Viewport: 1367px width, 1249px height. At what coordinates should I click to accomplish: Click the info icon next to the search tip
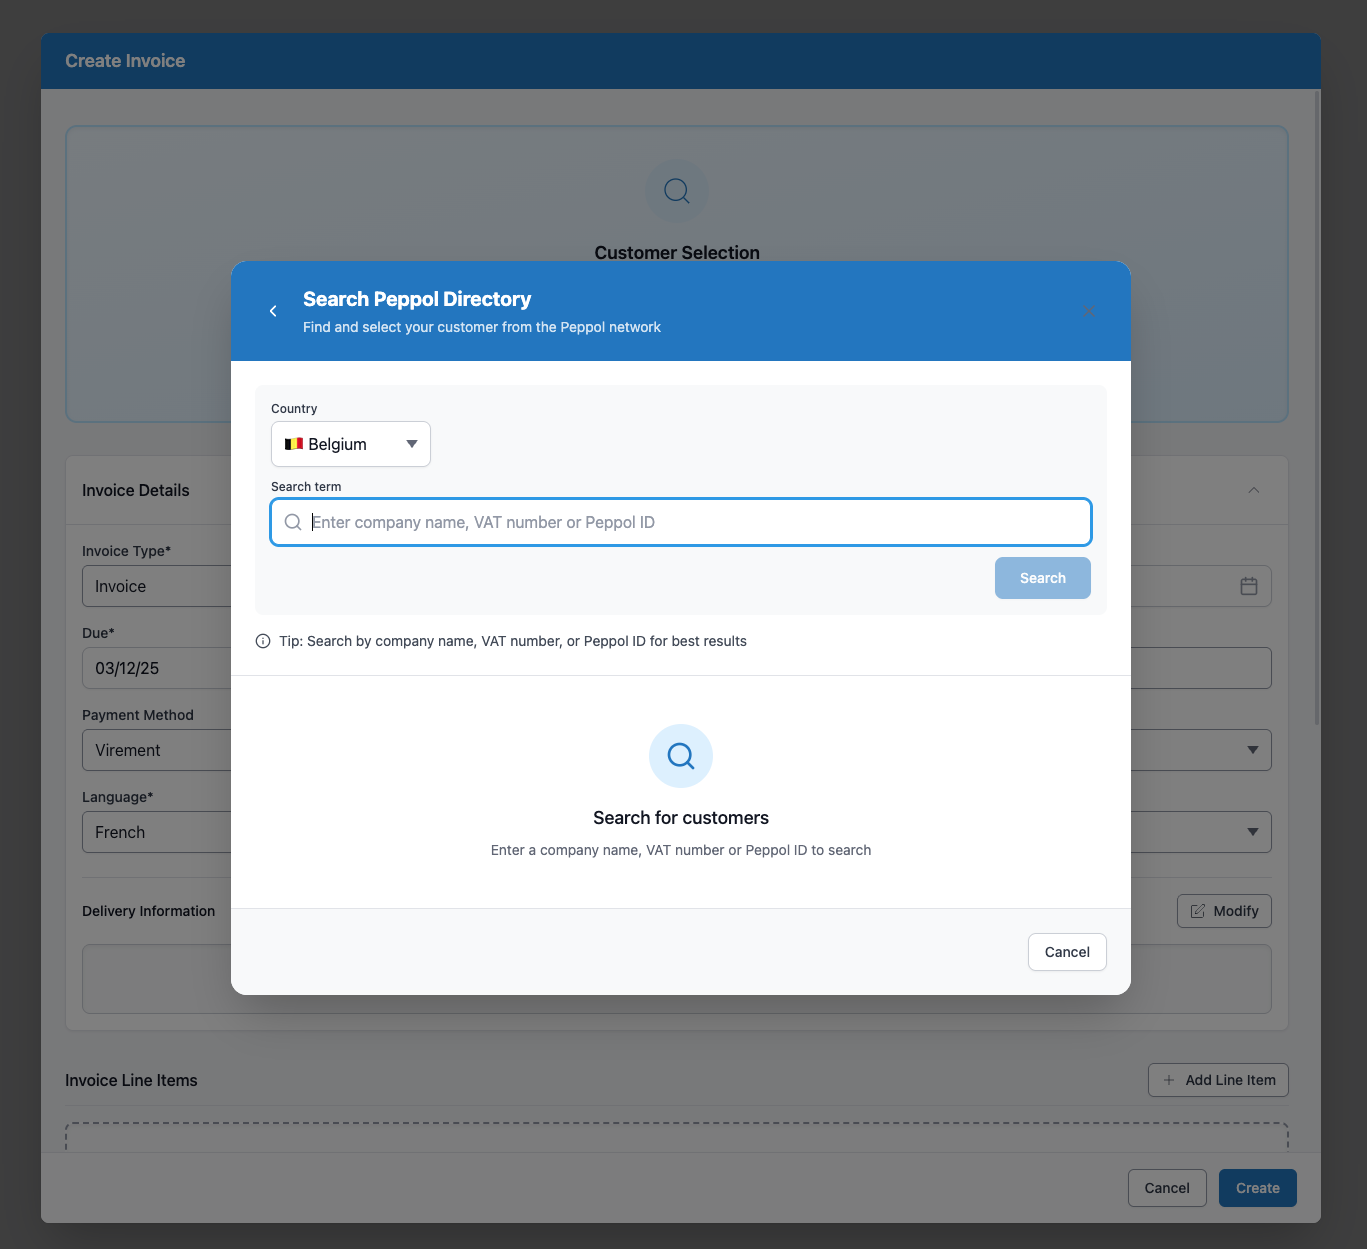[262, 641]
